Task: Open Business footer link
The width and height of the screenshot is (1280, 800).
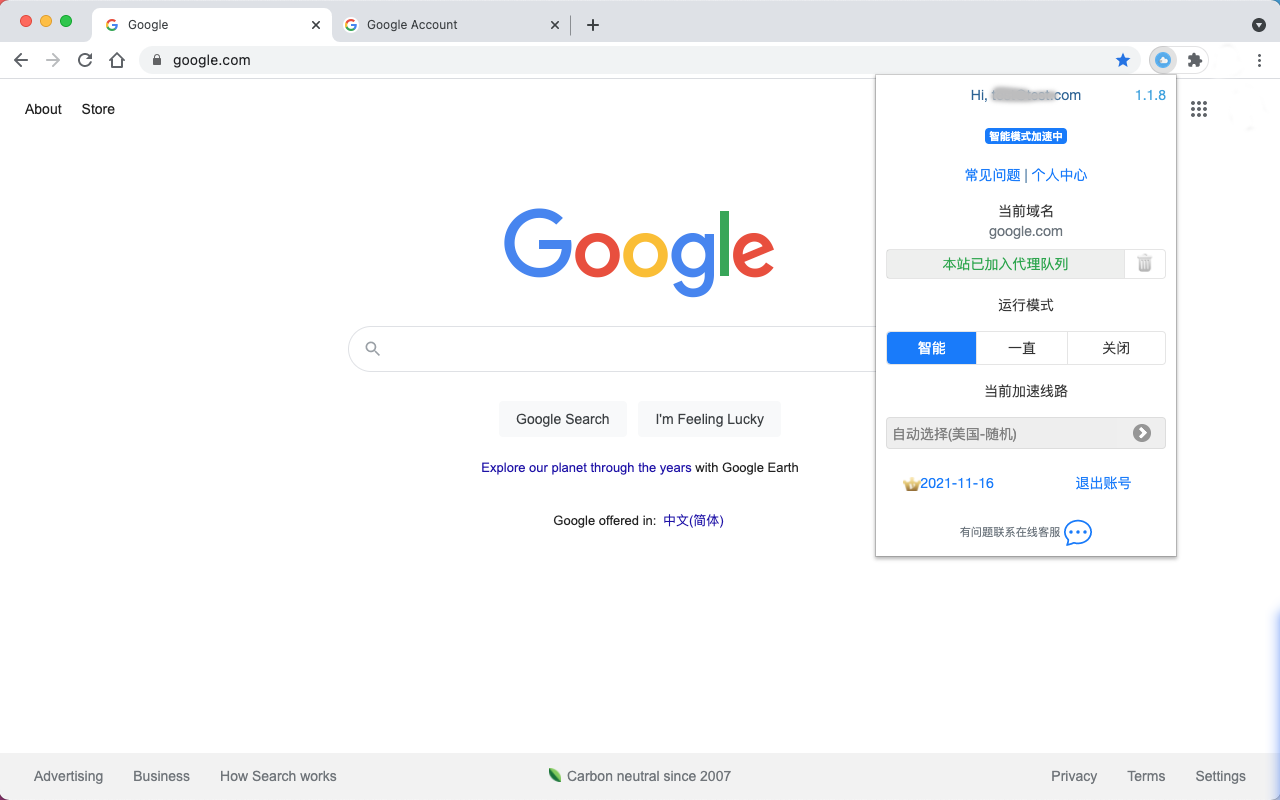Action: [161, 776]
